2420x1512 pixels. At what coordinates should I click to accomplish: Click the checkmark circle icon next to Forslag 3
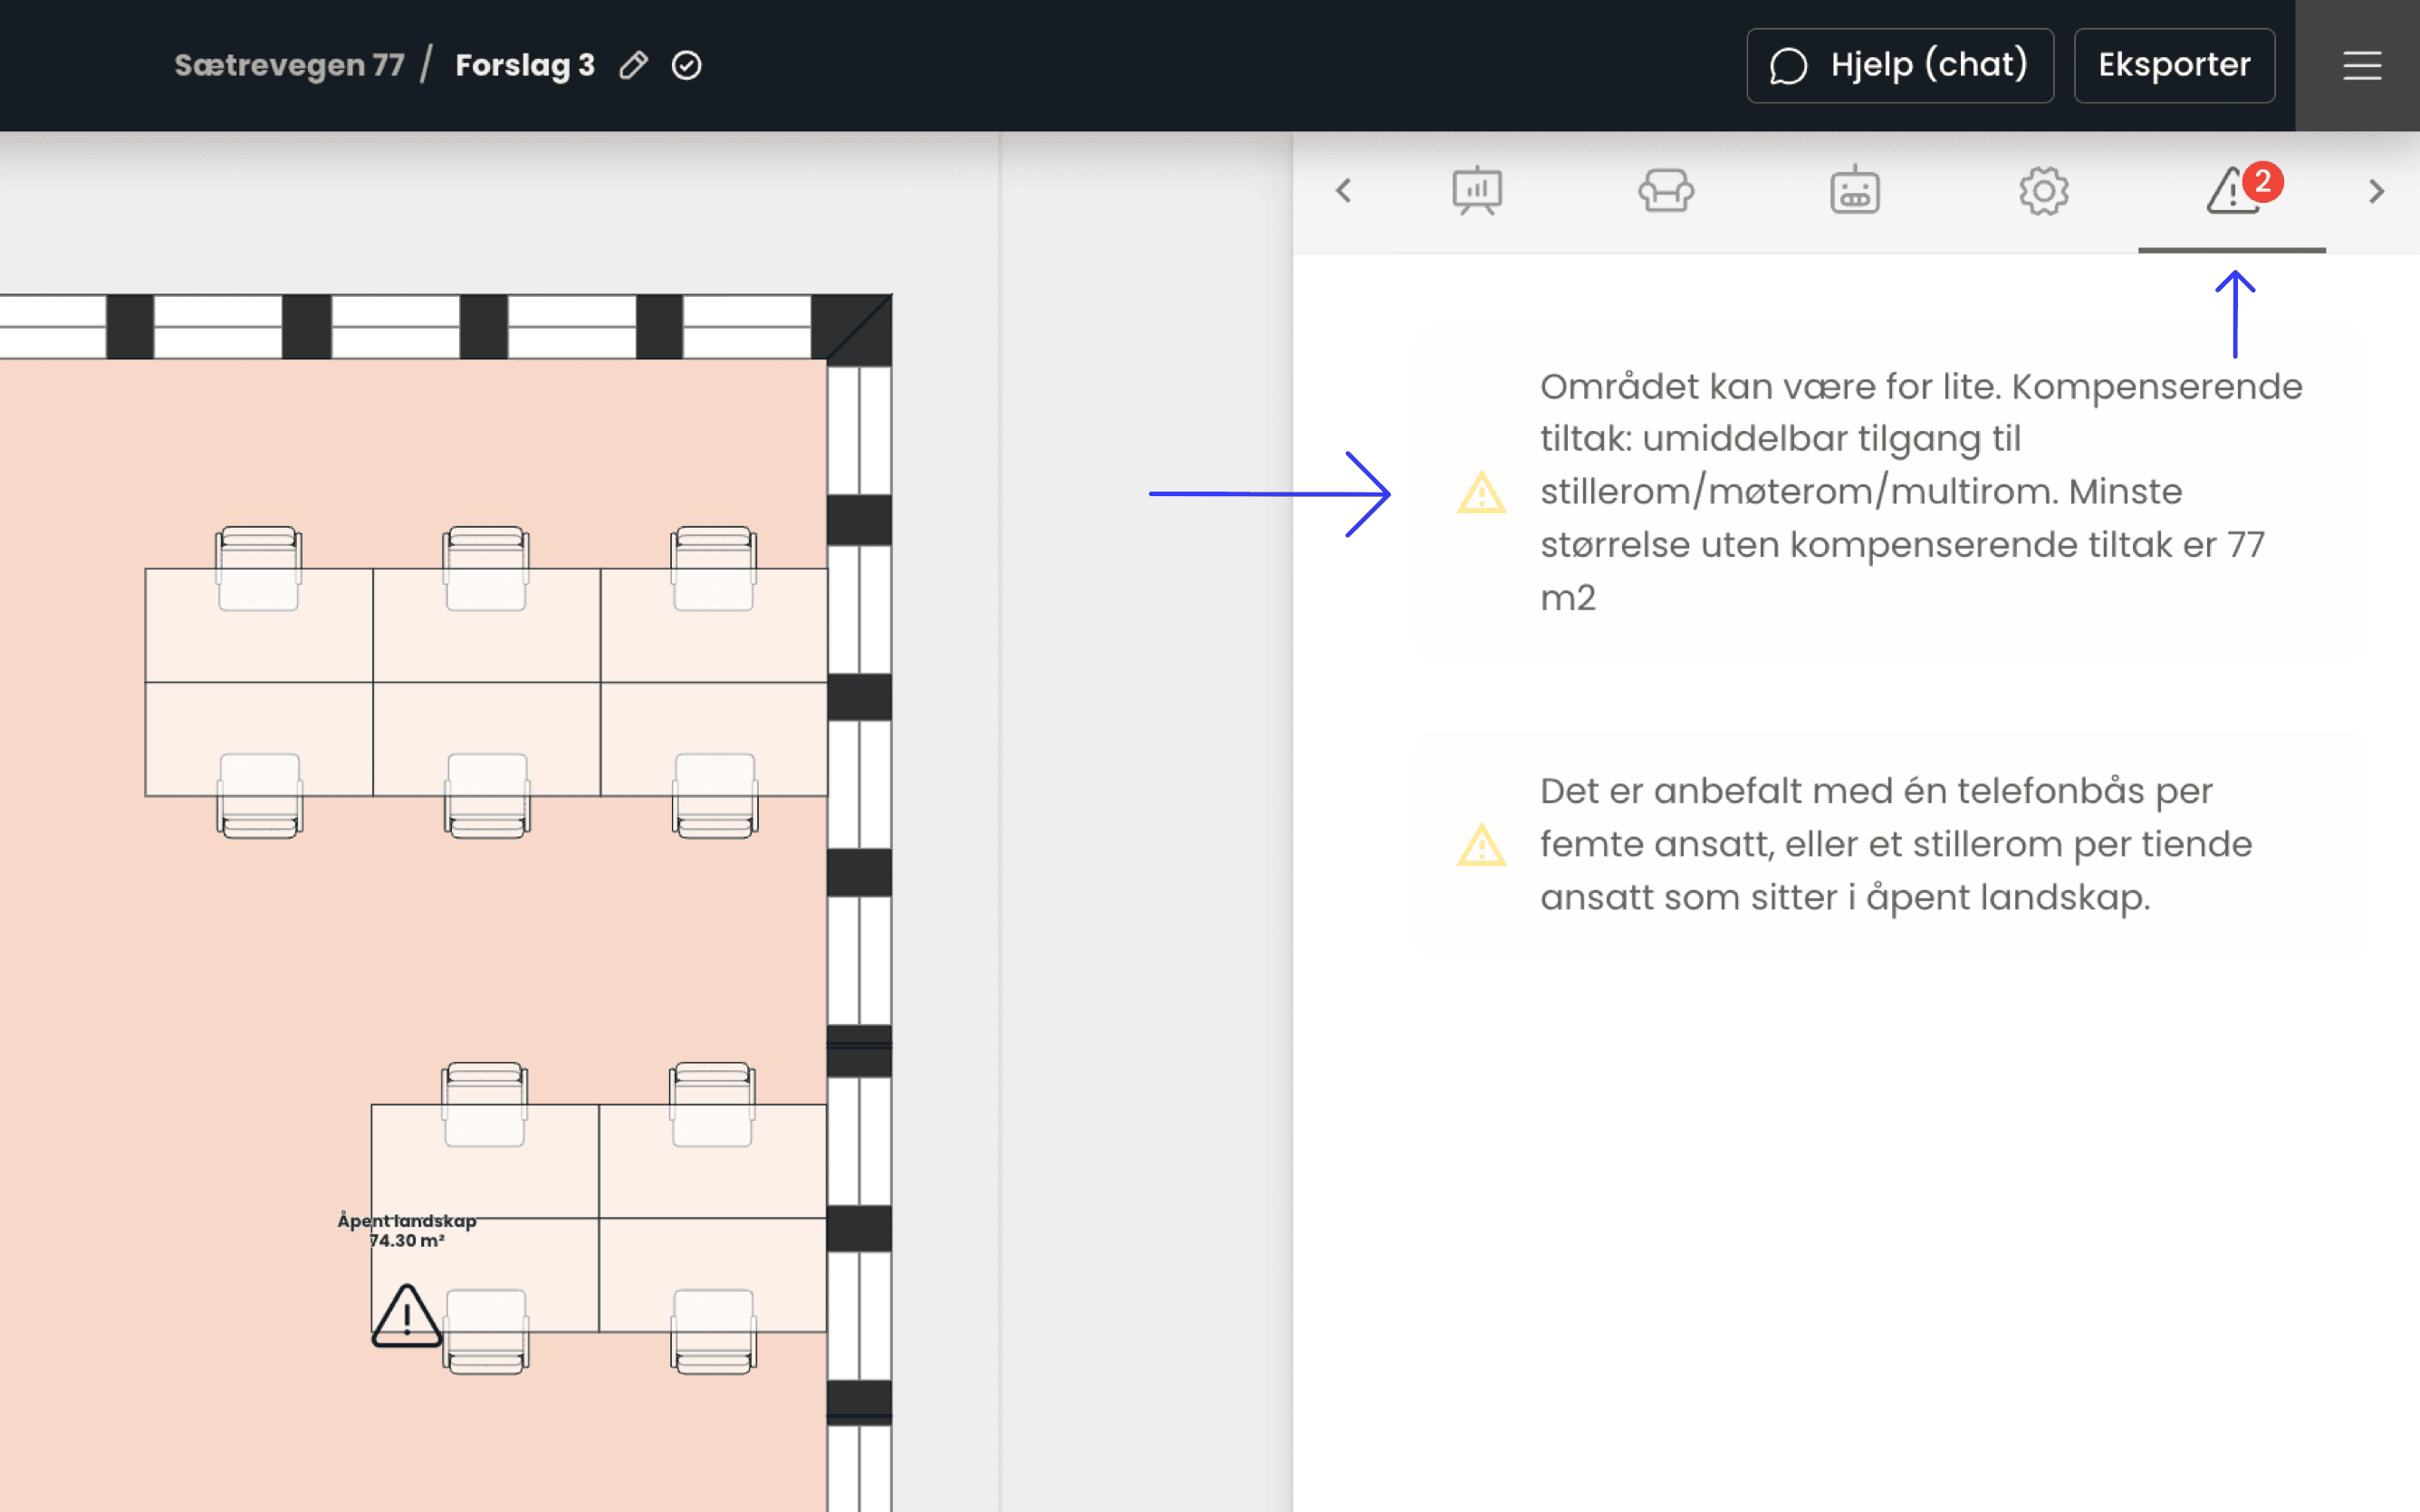(x=686, y=66)
